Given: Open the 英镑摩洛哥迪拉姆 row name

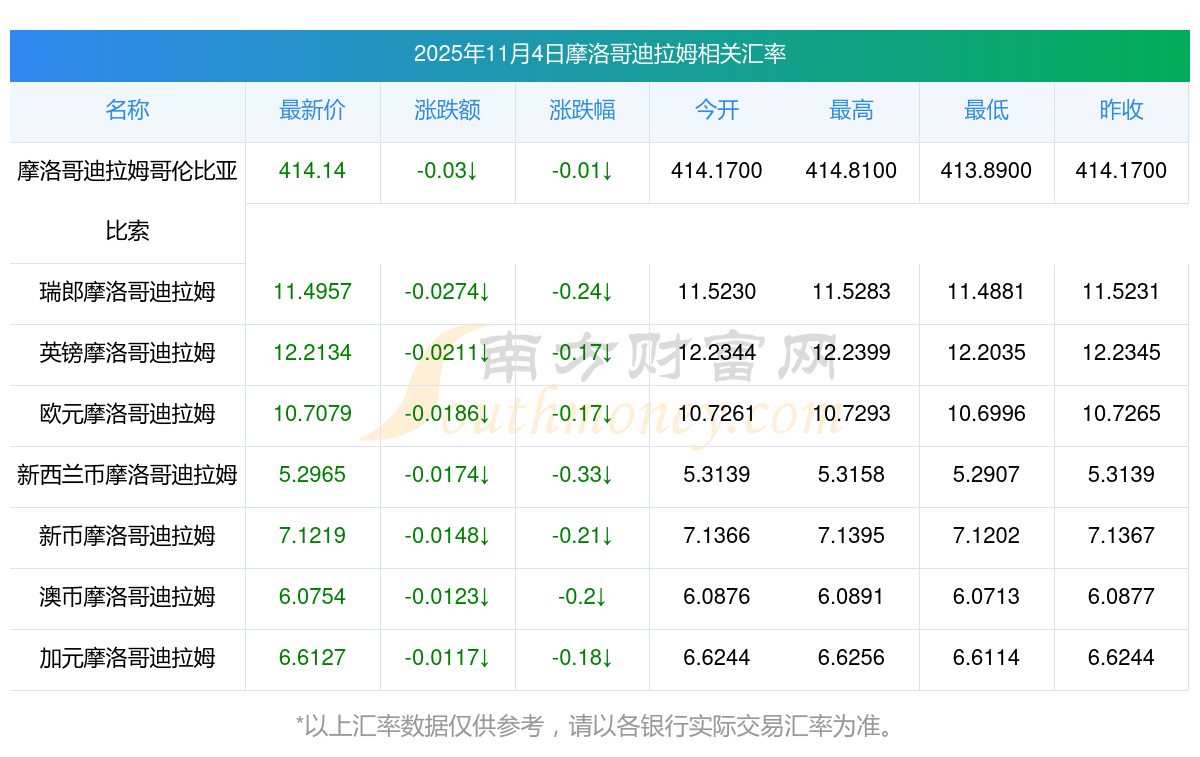Looking at the screenshot, I should (127, 354).
